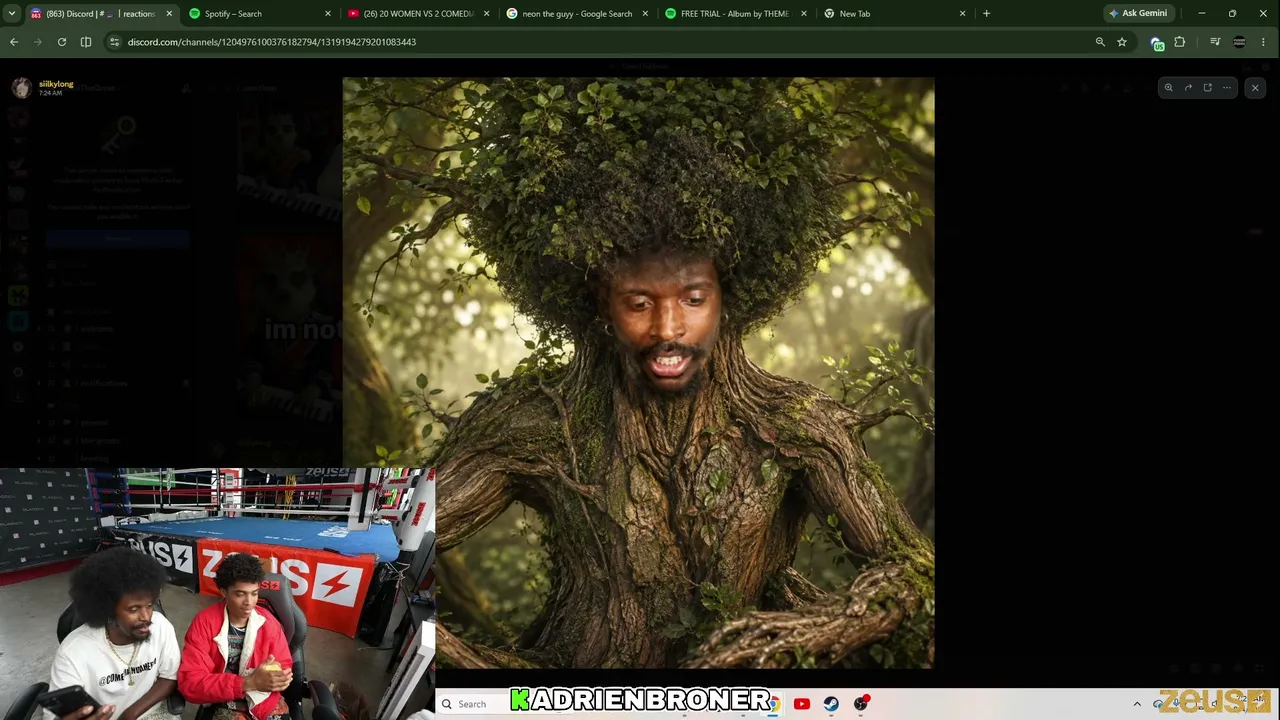Open the page zoom magnifier in address bar
The image size is (1280, 720).
(1100, 42)
